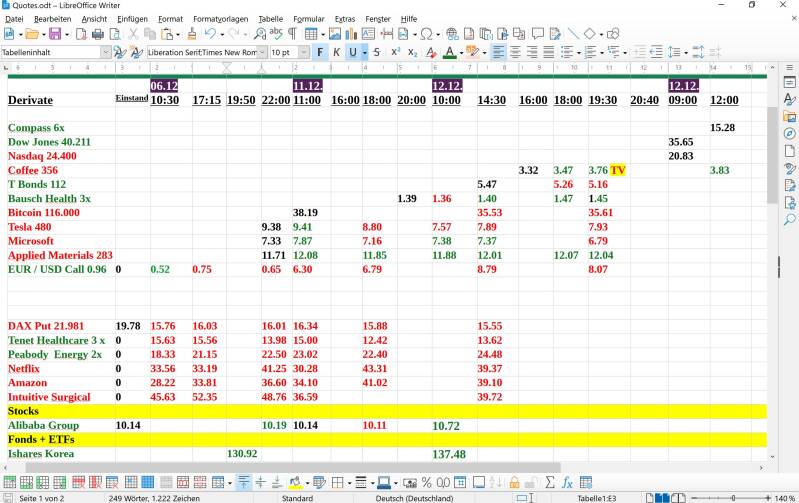Click the 140 % zoom level
Screen dimensions: 799x503
[785, 498]
